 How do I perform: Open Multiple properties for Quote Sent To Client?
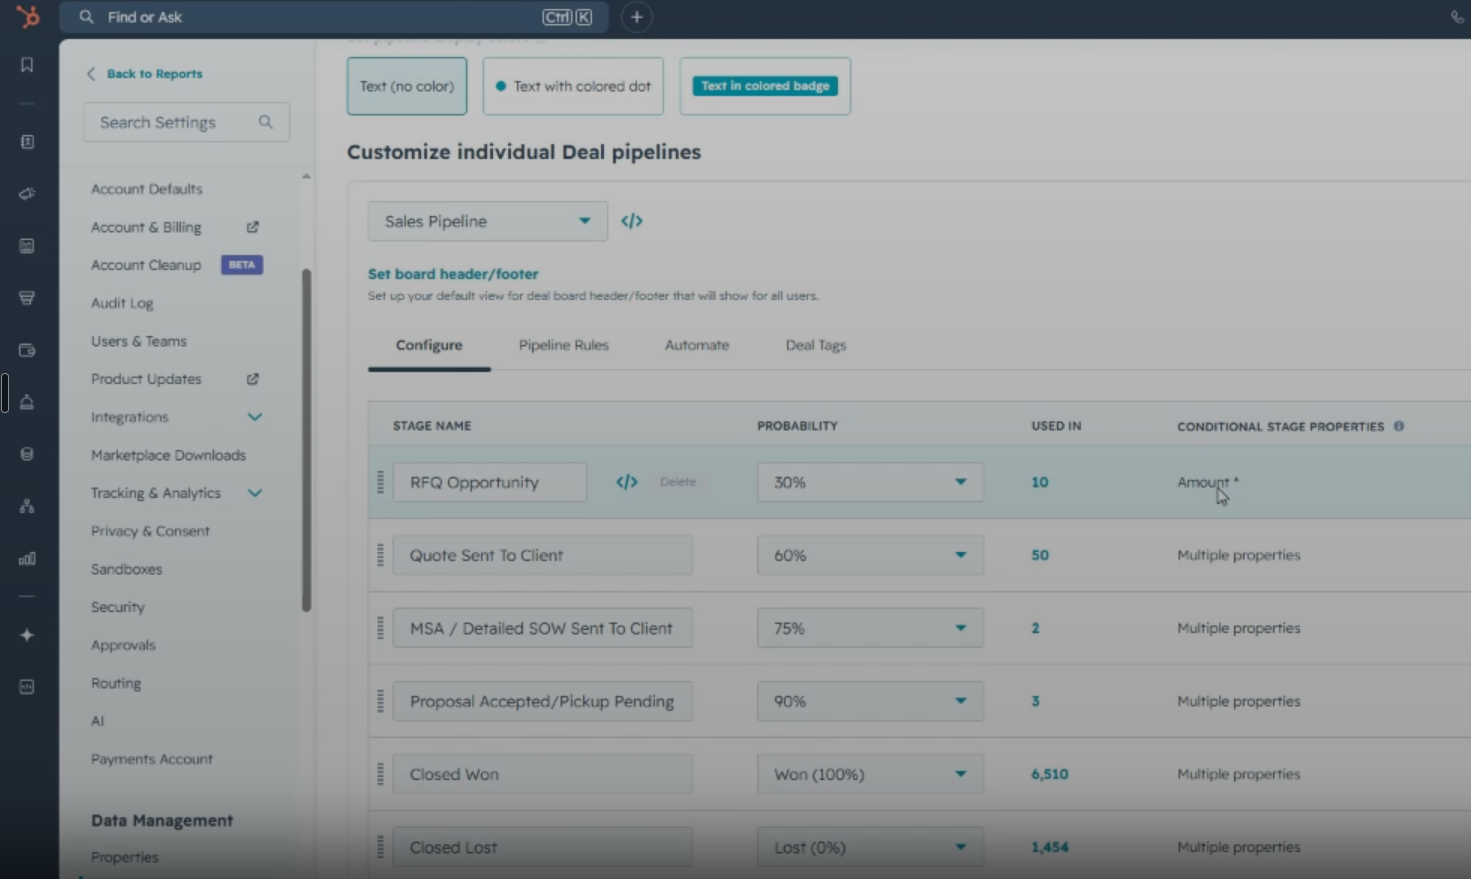tap(1239, 555)
